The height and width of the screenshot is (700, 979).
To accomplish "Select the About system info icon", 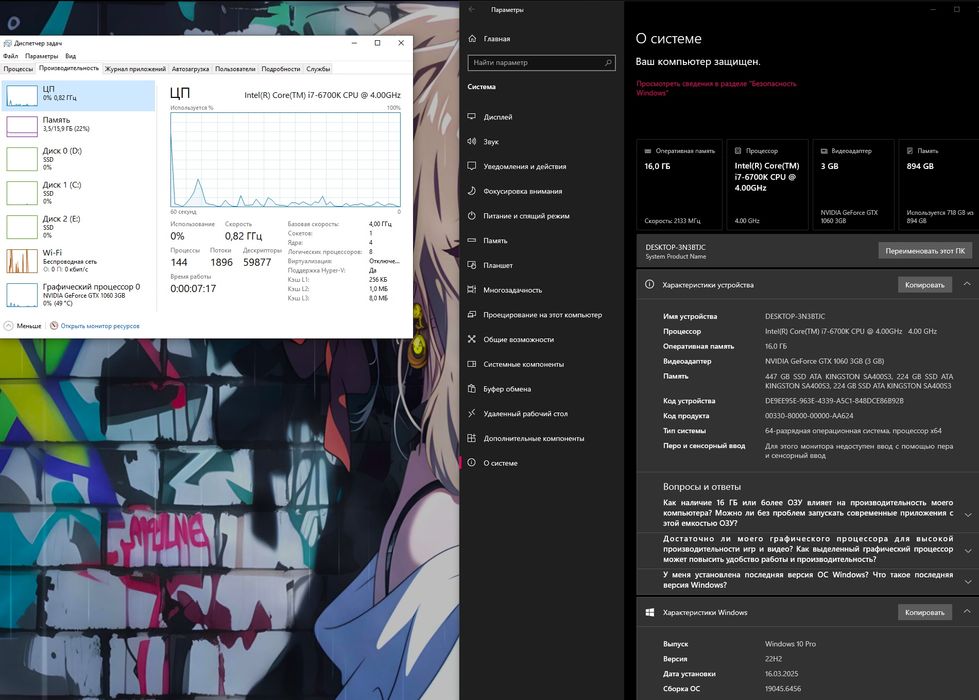I will [x=471, y=463].
